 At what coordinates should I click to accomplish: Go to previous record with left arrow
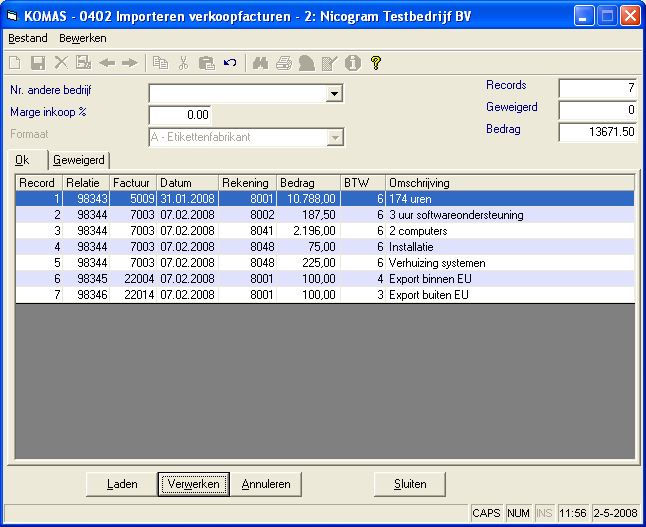coord(107,63)
